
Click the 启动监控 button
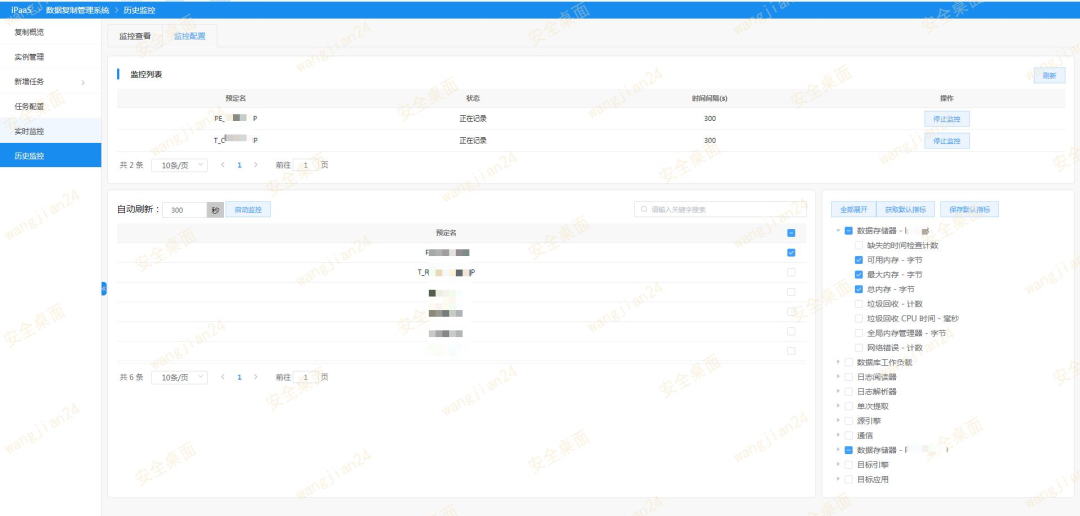248,210
